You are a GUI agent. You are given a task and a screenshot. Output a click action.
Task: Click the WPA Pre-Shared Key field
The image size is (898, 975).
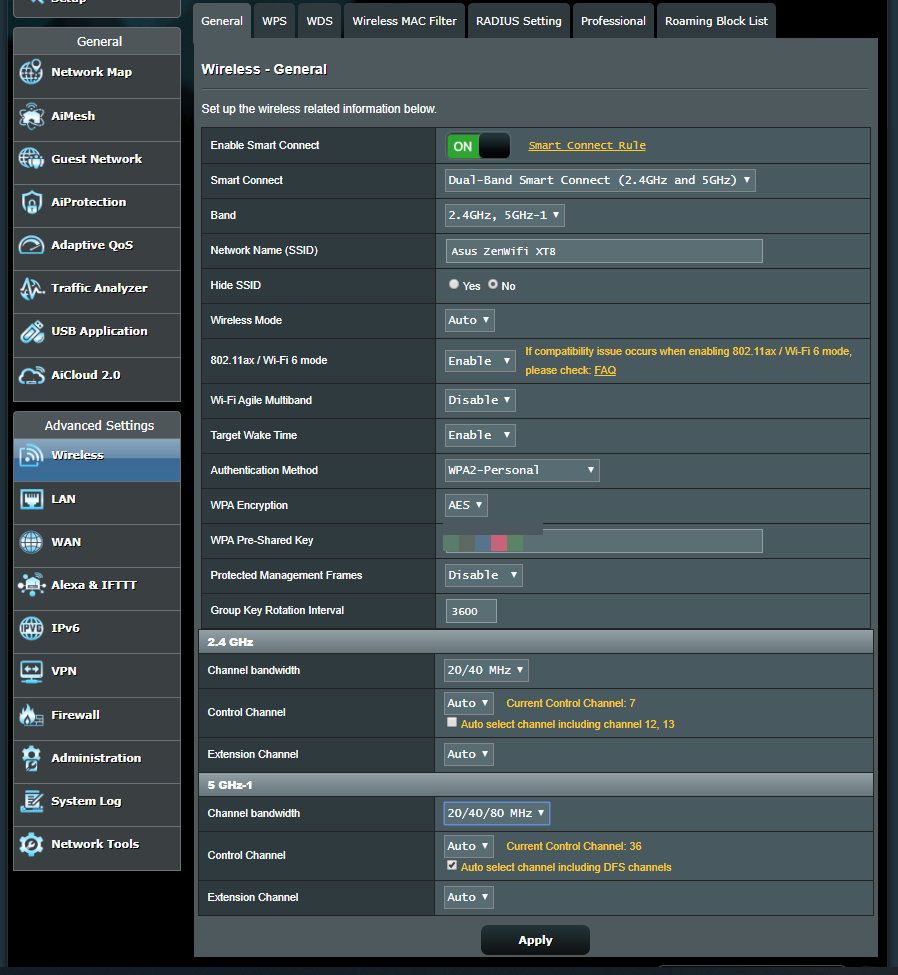click(604, 541)
